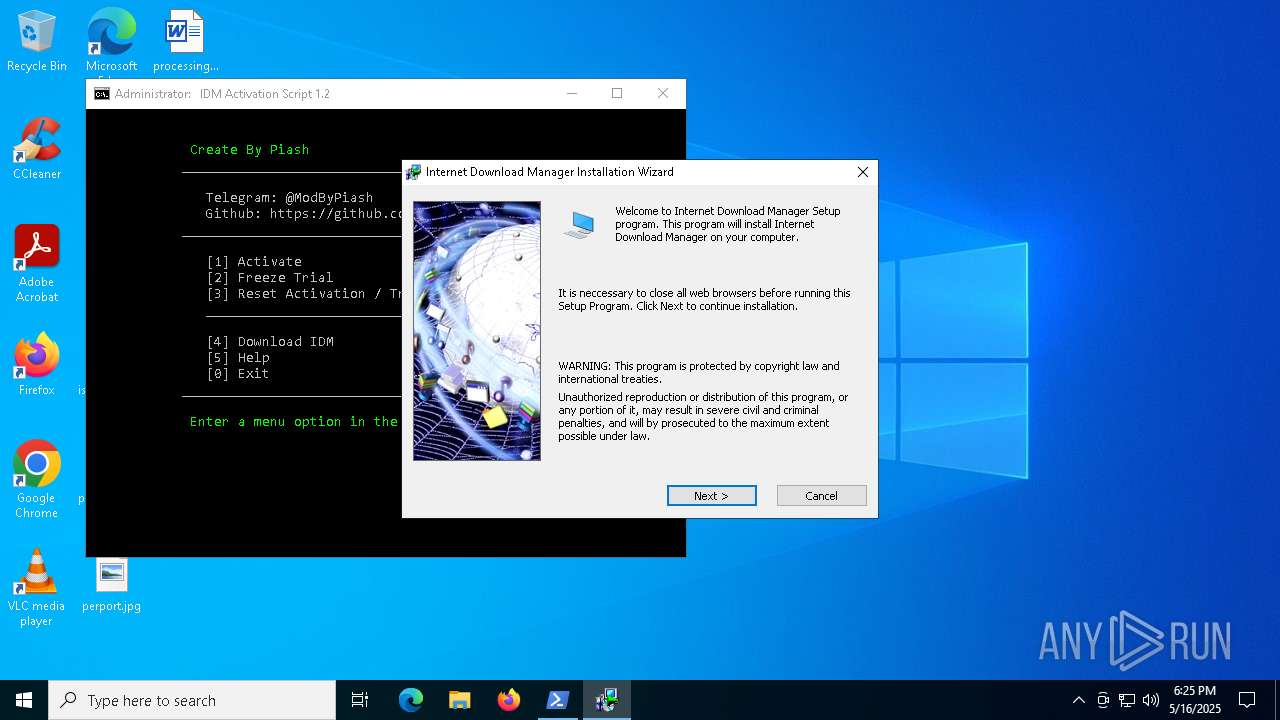This screenshot has height=720, width=1280.
Task: Select the Firefox desktop shortcut
Action: [x=37, y=365]
